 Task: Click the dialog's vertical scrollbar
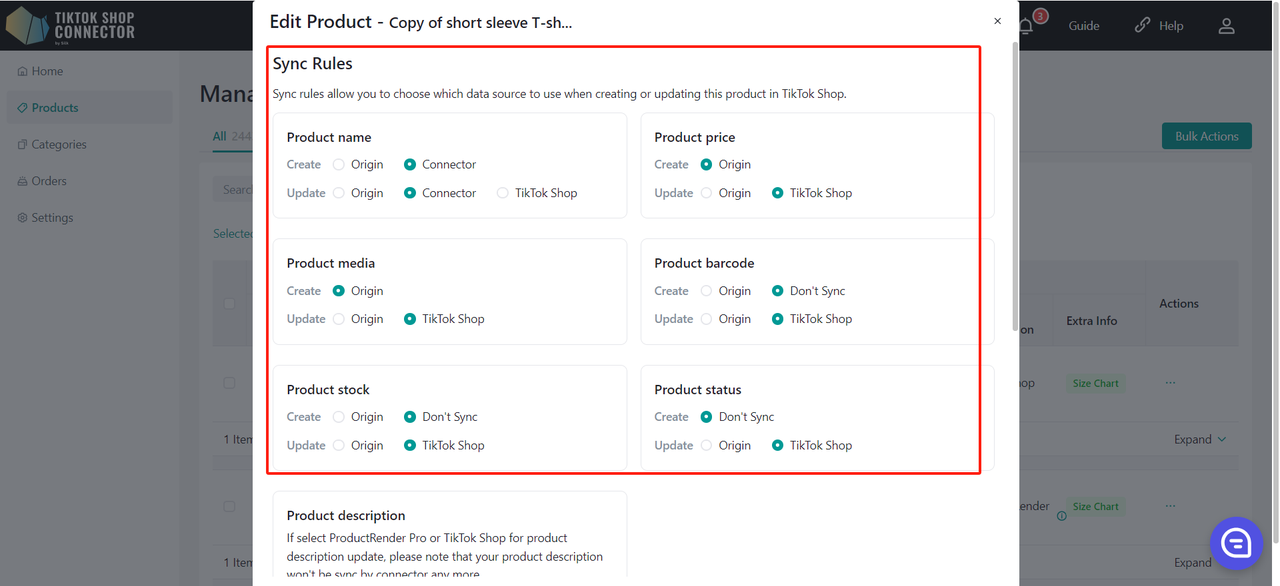(1015, 150)
